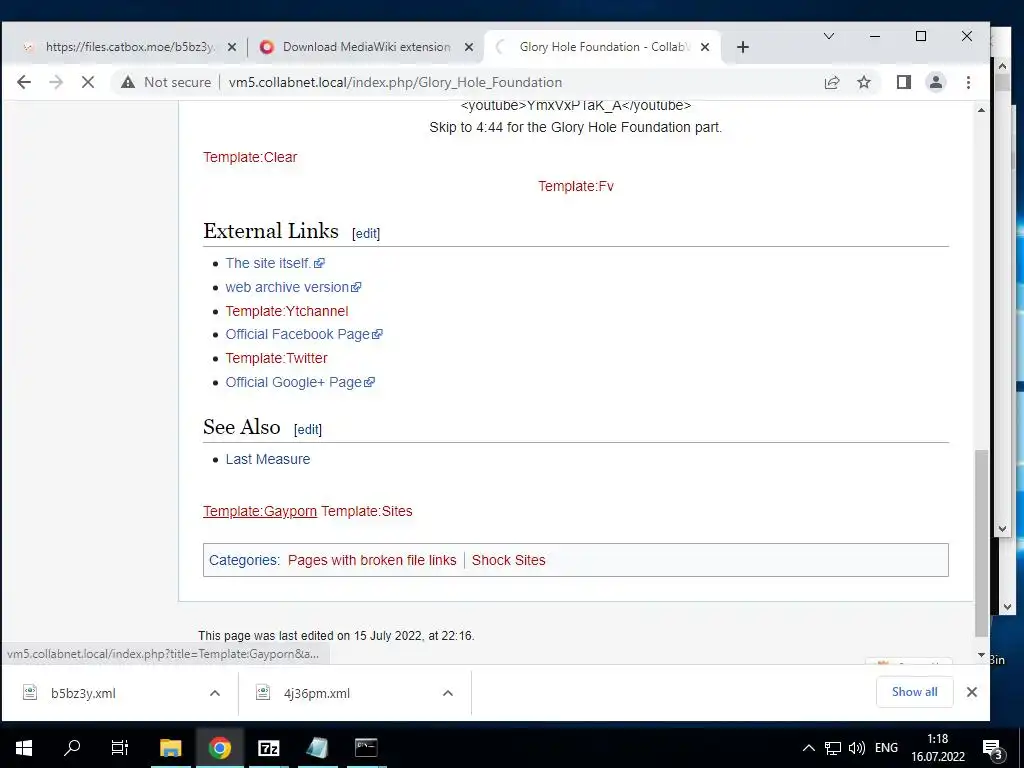The height and width of the screenshot is (768, 1024).
Task: Open Template:Ytchannel link
Action: tap(287, 311)
